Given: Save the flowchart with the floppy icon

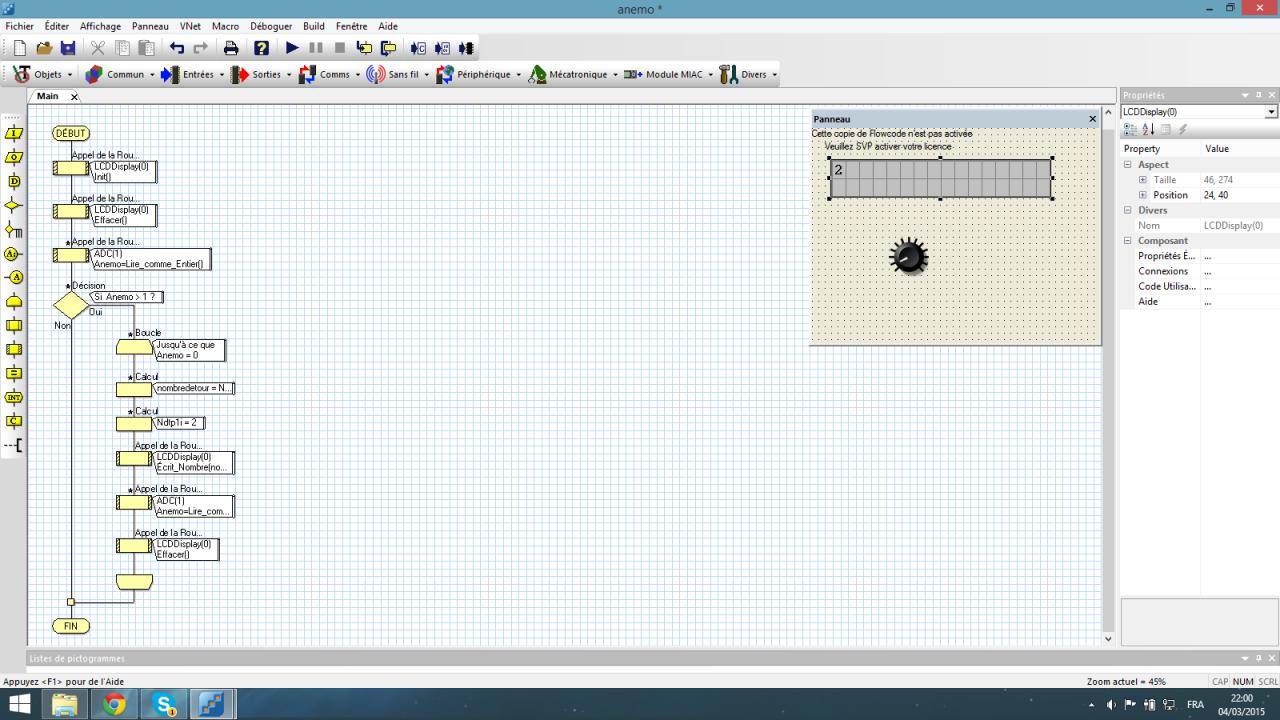Looking at the screenshot, I should pos(68,48).
